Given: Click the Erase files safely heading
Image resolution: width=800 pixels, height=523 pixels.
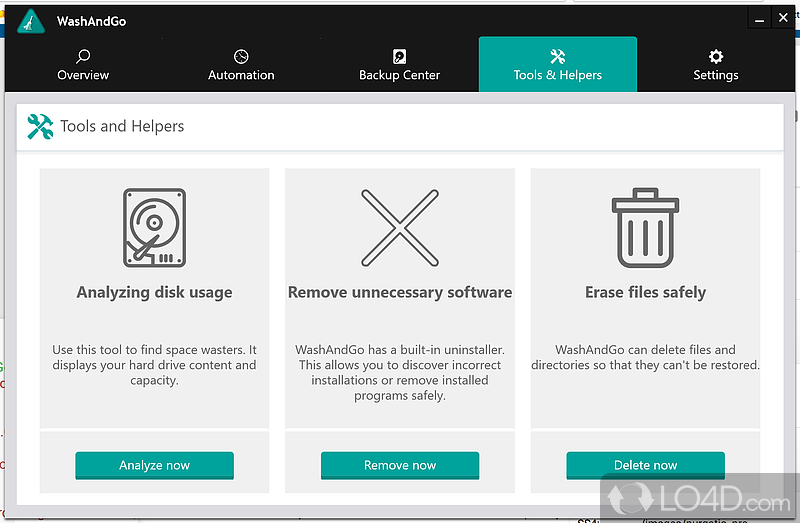Looking at the screenshot, I should tap(645, 292).
